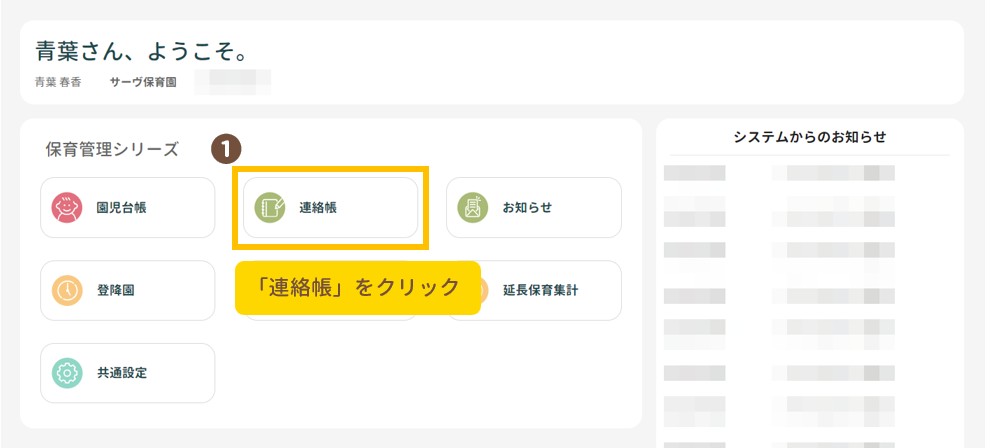This screenshot has width=985, height=448.
Task: Click the サーヴ保育園 nursery name
Action: point(143,82)
